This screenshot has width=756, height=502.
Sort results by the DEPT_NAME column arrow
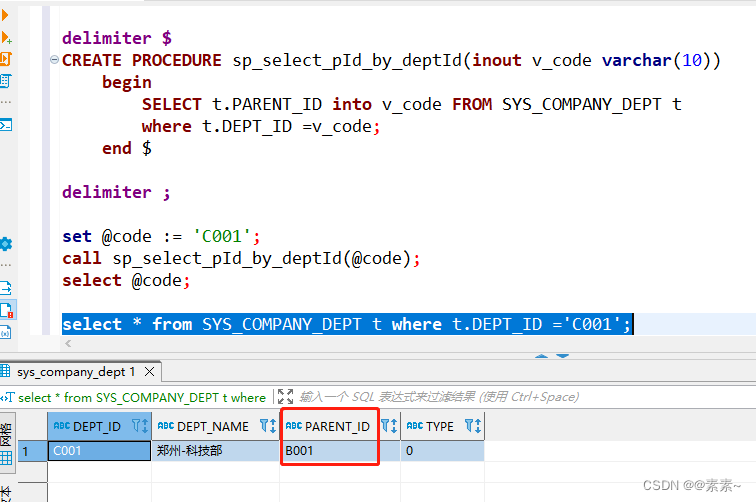tap(273, 426)
